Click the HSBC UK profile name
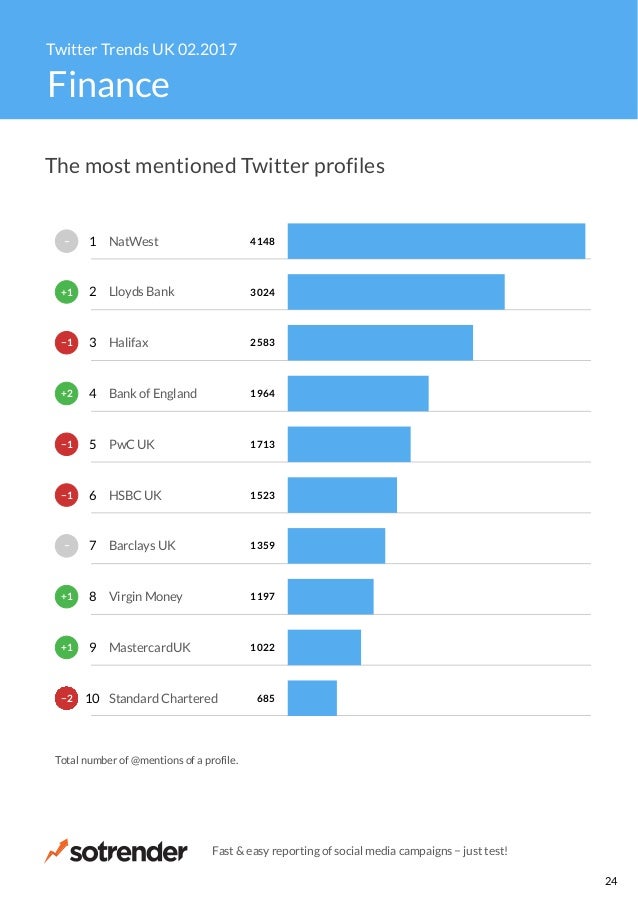This screenshot has height=903, width=638. click(135, 495)
